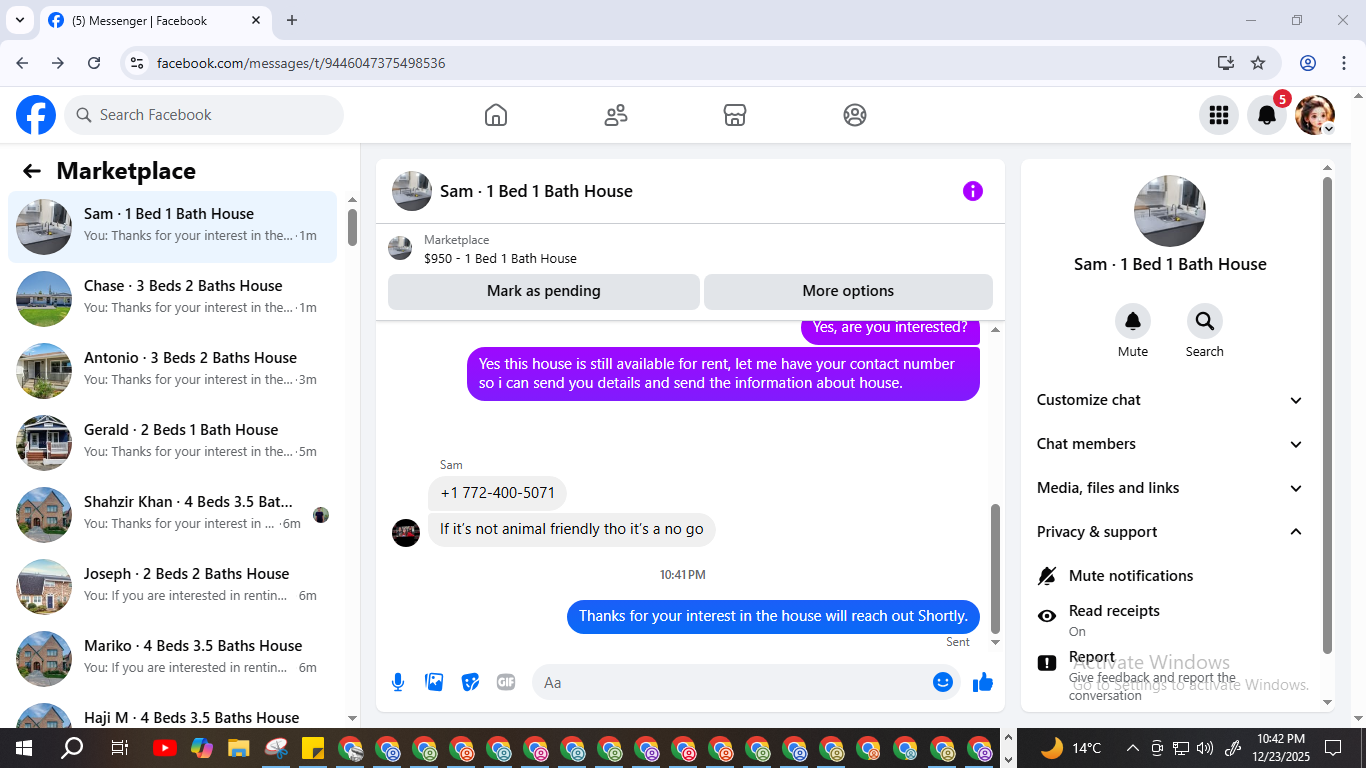Open Sam's house thumbnail in details panel

point(1170,211)
